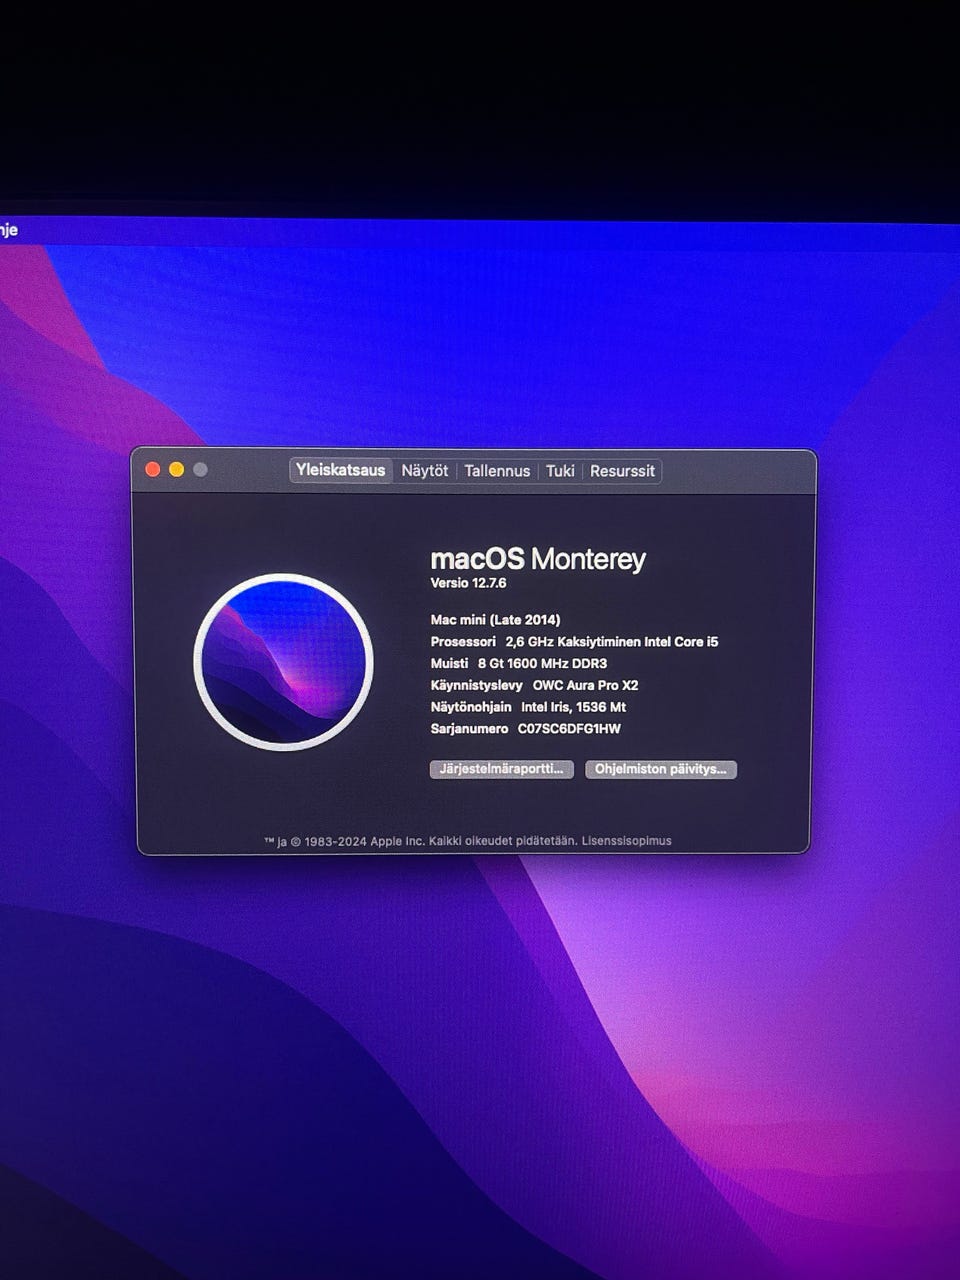Click the macOS Monterey title
Viewport: 960px width, 1280px height.
pos(538,559)
